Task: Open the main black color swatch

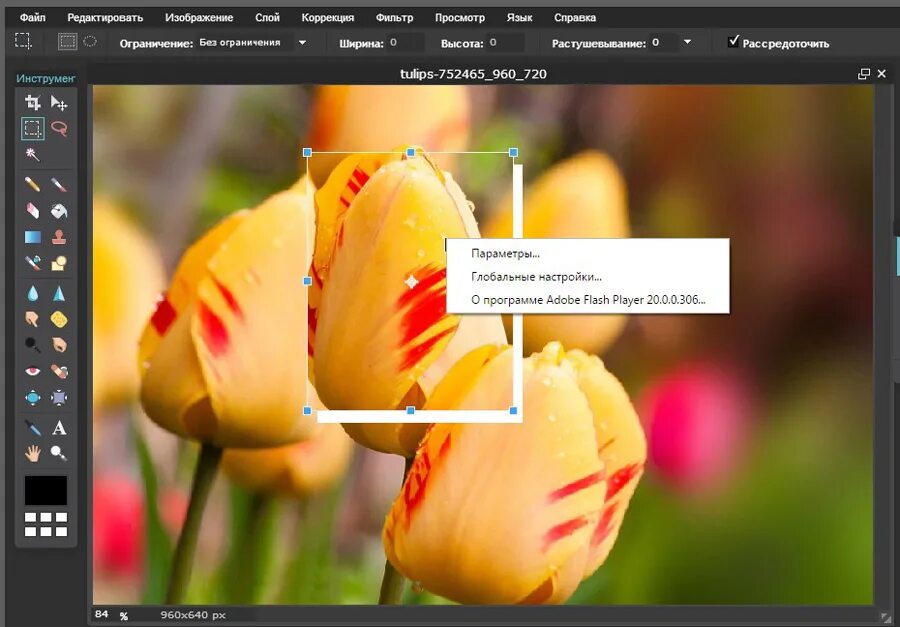Action: [x=46, y=490]
